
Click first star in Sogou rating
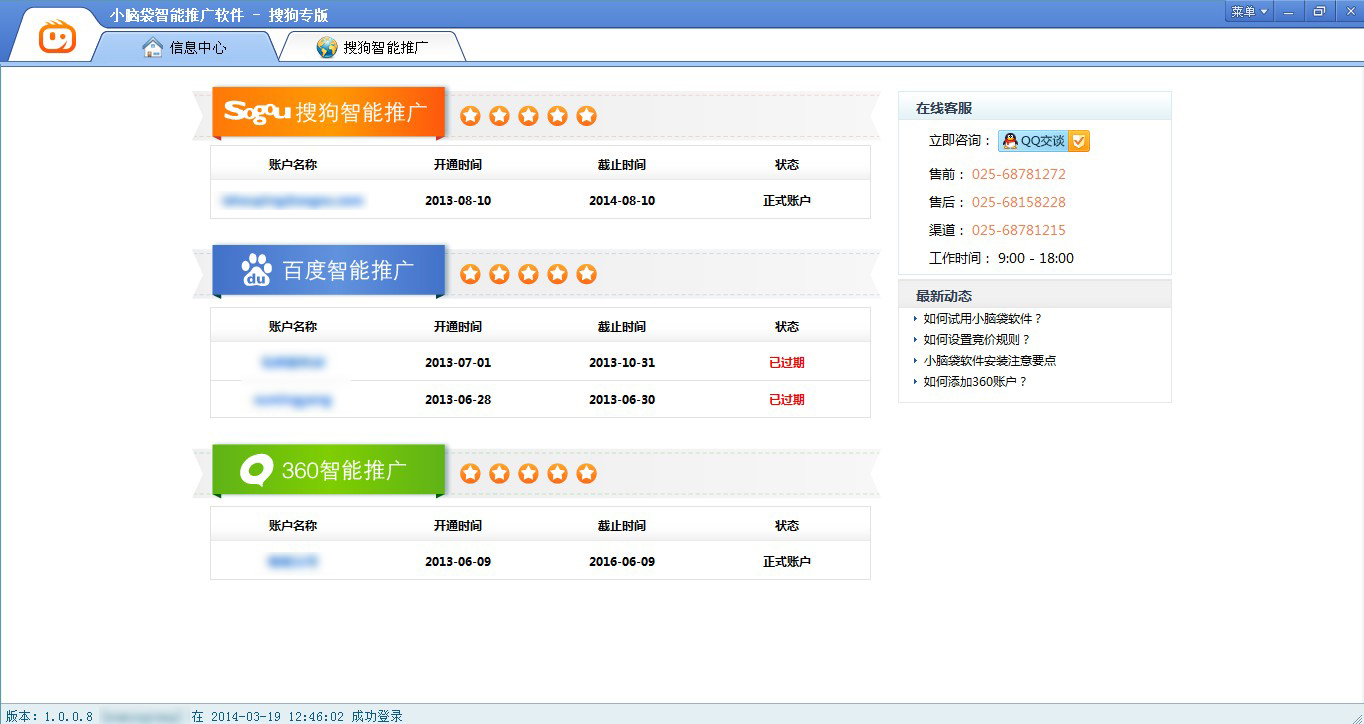tap(470, 116)
